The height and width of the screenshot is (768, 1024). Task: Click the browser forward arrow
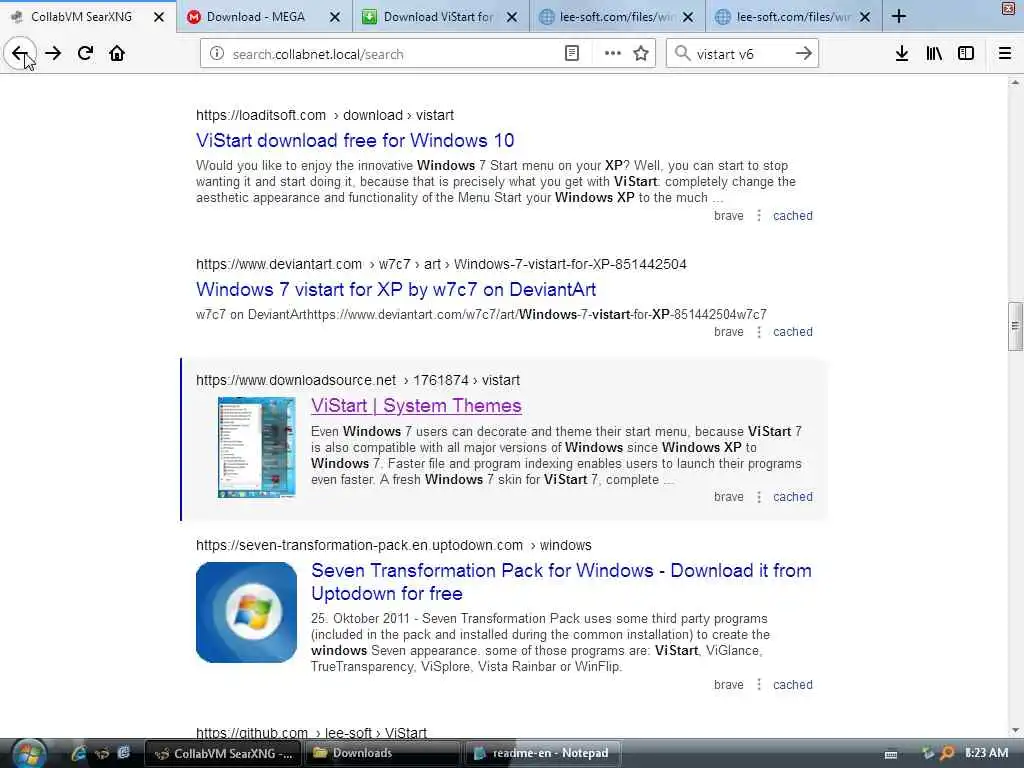(x=53, y=54)
